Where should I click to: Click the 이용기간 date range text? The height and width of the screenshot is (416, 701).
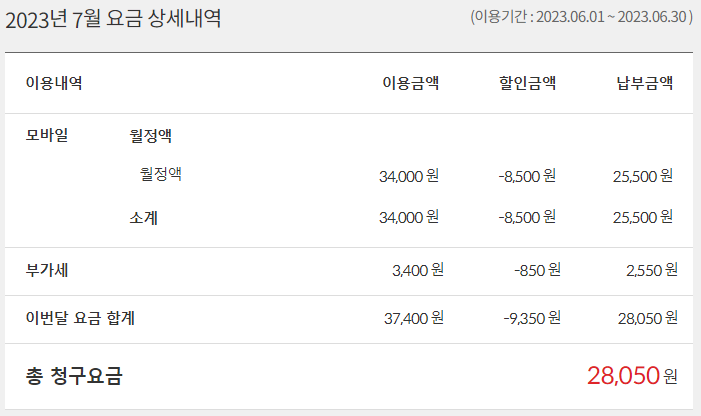click(x=581, y=17)
